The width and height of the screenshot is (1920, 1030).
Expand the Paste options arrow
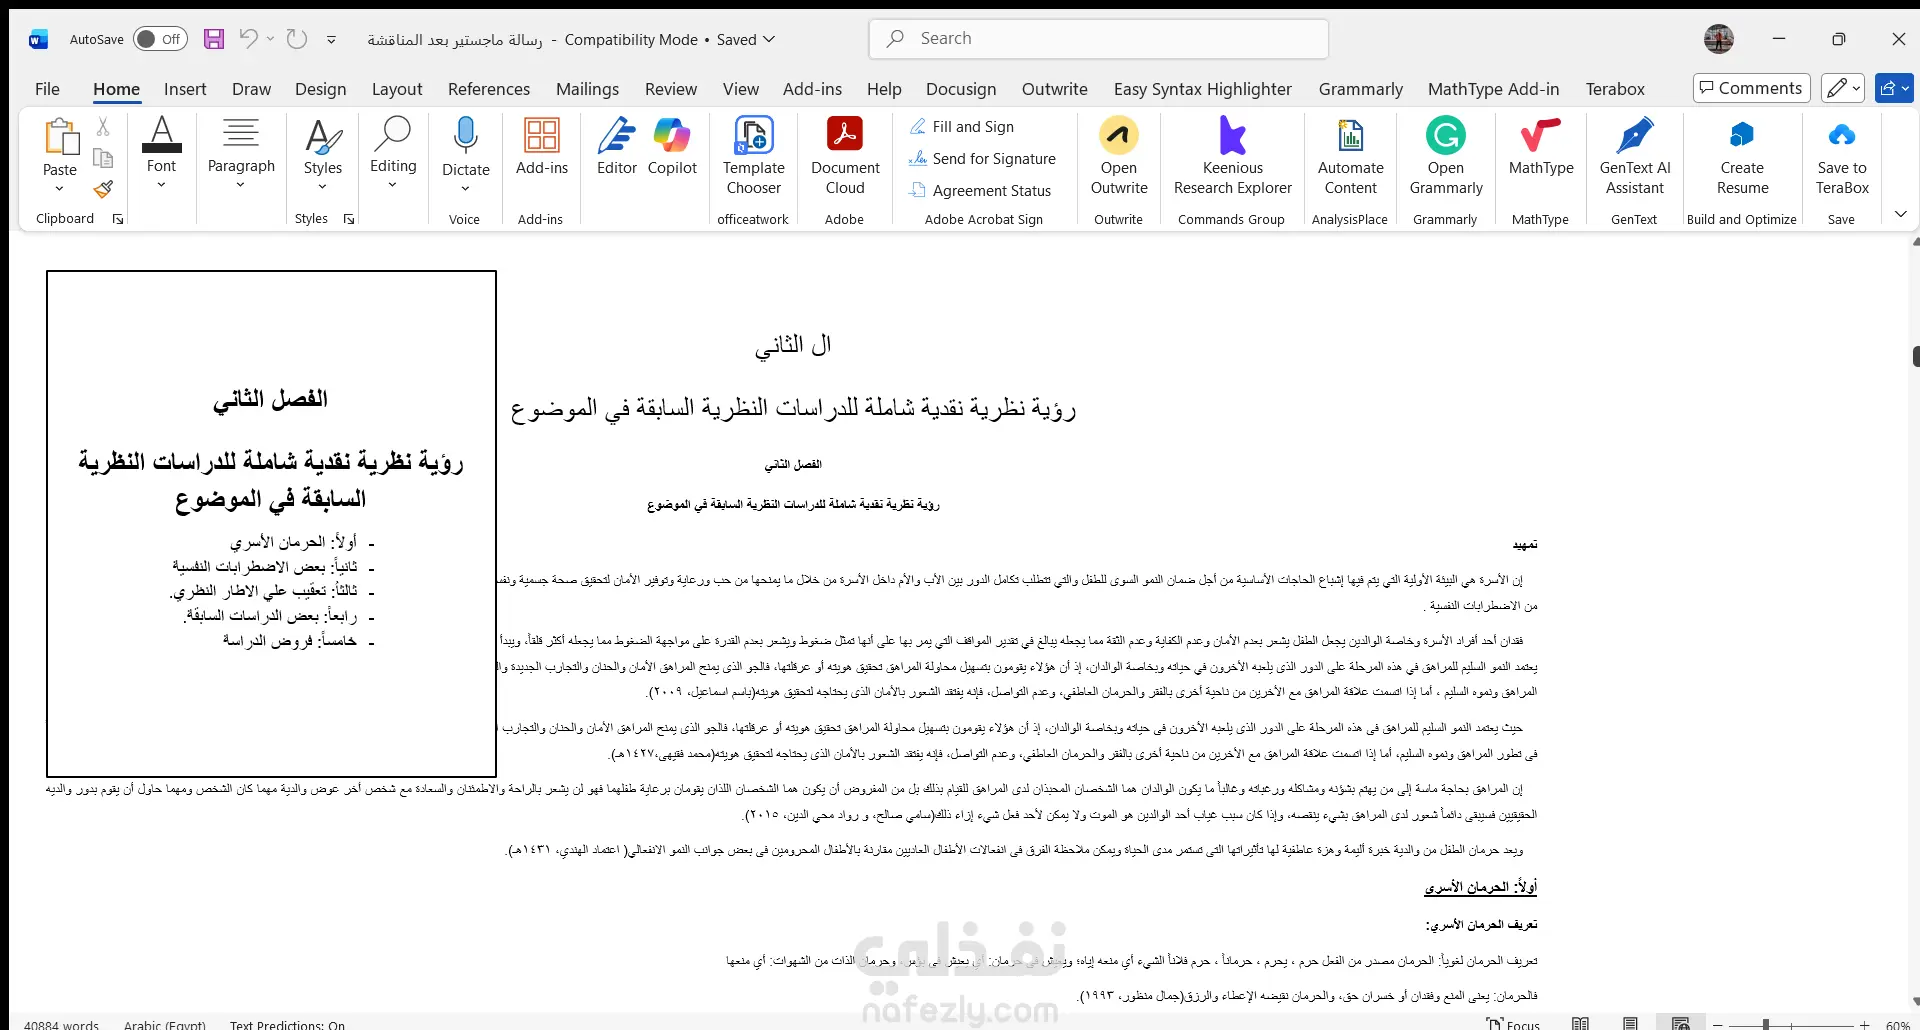click(x=60, y=189)
